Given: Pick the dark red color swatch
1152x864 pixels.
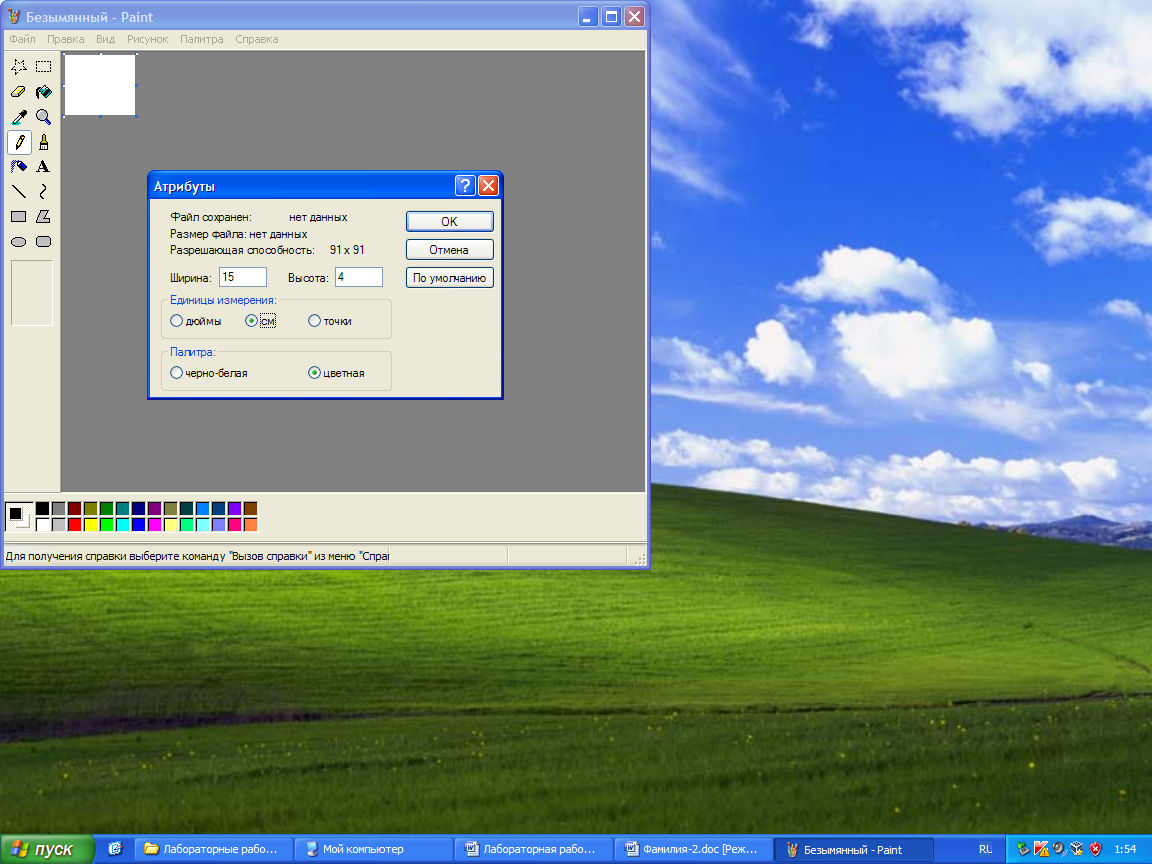Looking at the screenshot, I should point(74,508).
